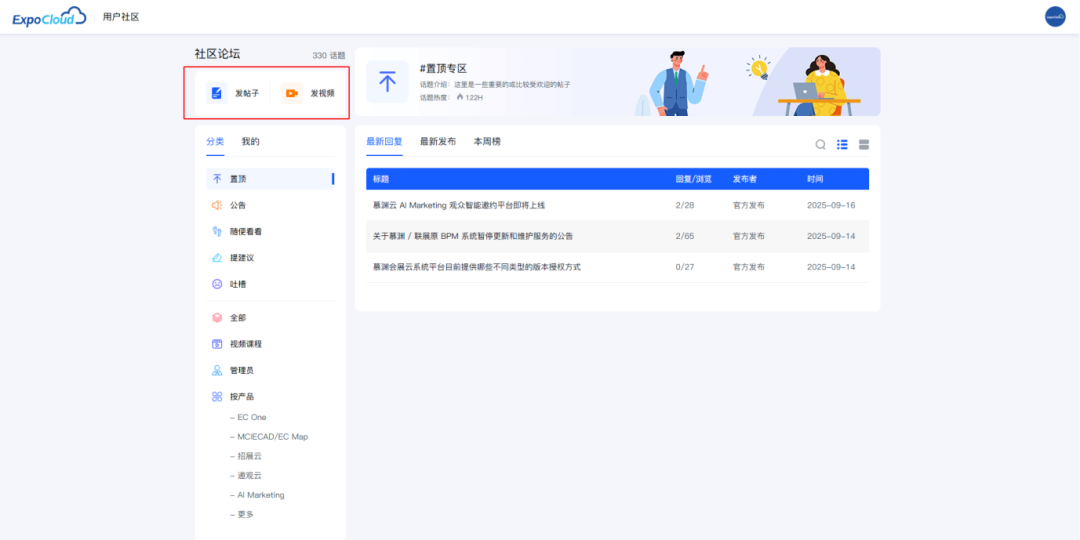This screenshot has width=1080, height=540.
Task: Select EC One product filter
Action: pos(251,417)
